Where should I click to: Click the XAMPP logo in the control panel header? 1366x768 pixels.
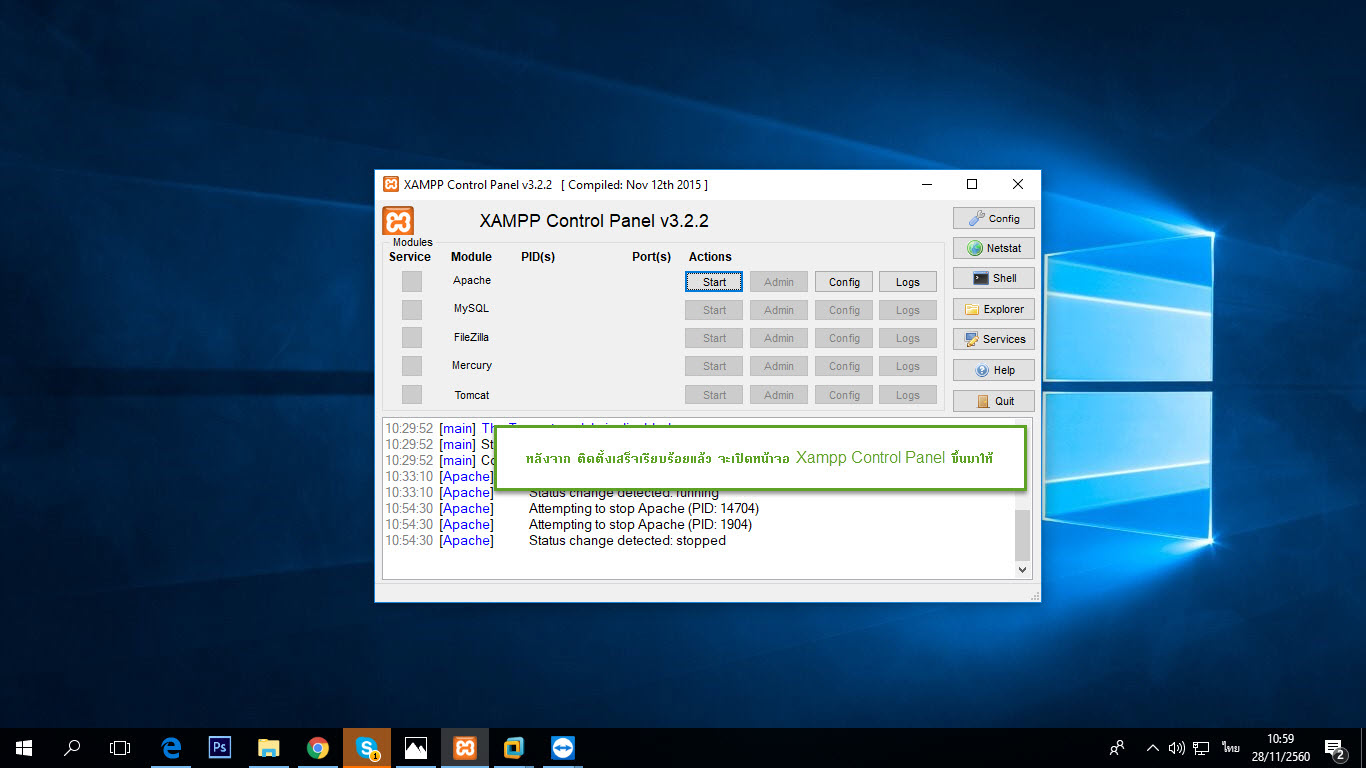(398, 221)
